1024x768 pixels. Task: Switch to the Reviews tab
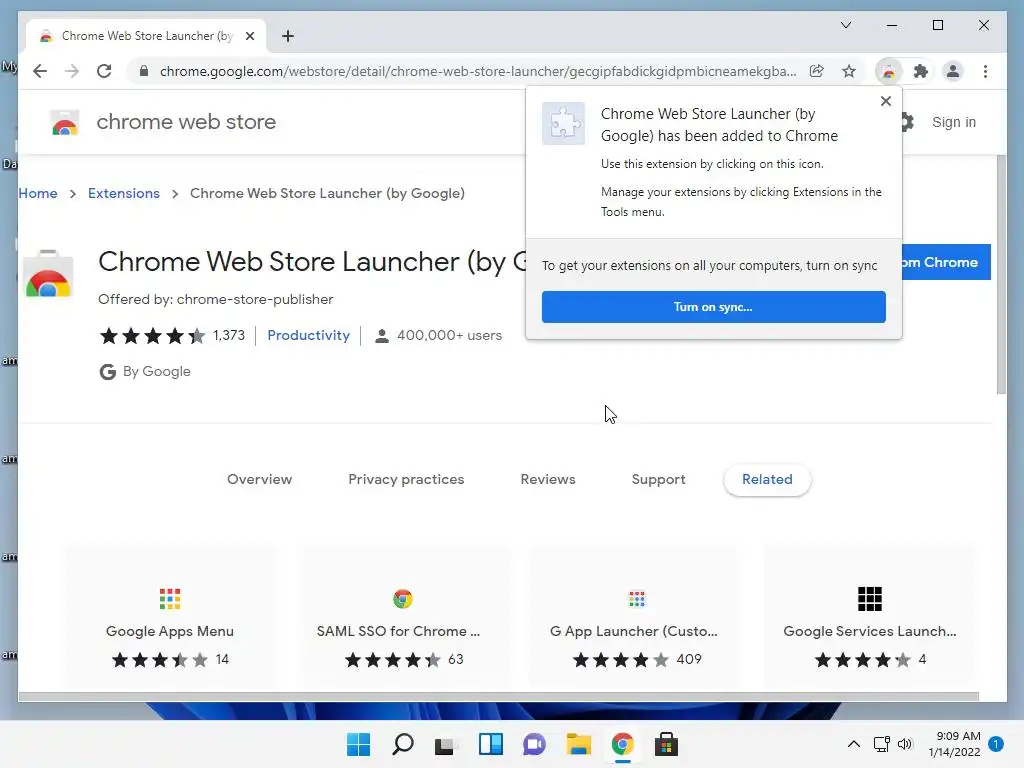click(548, 479)
